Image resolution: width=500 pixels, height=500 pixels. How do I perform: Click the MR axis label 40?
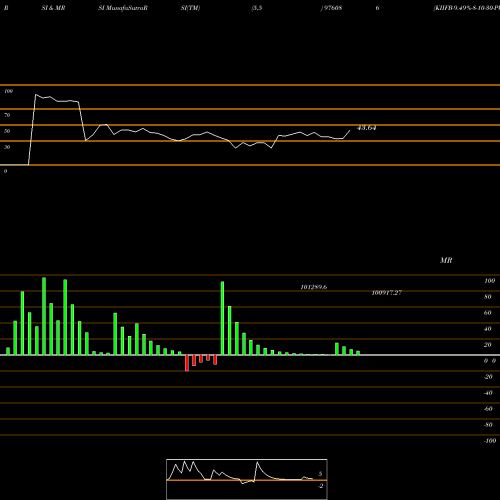click(x=488, y=329)
